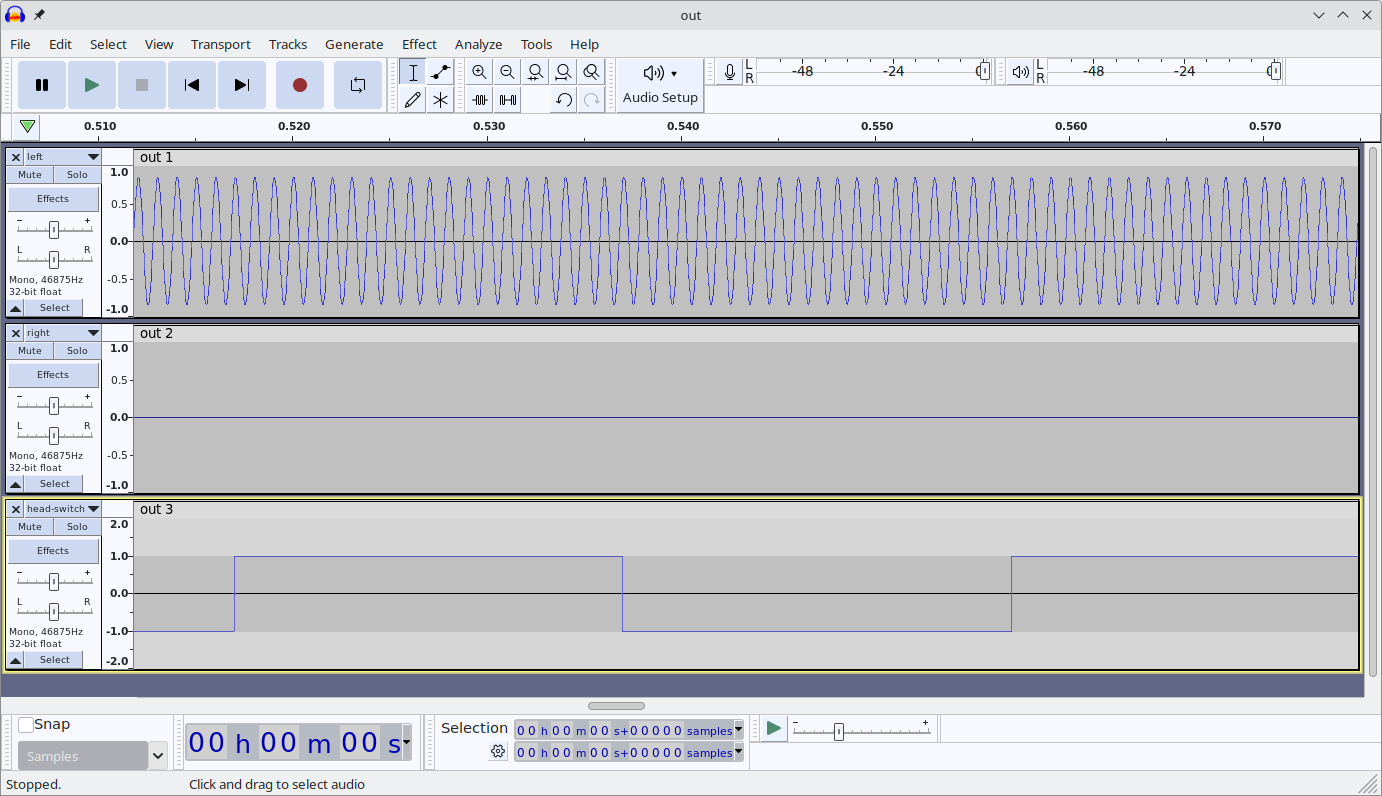
Task: Click the greyed Redo arrow icon
Action: pos(592,100)
